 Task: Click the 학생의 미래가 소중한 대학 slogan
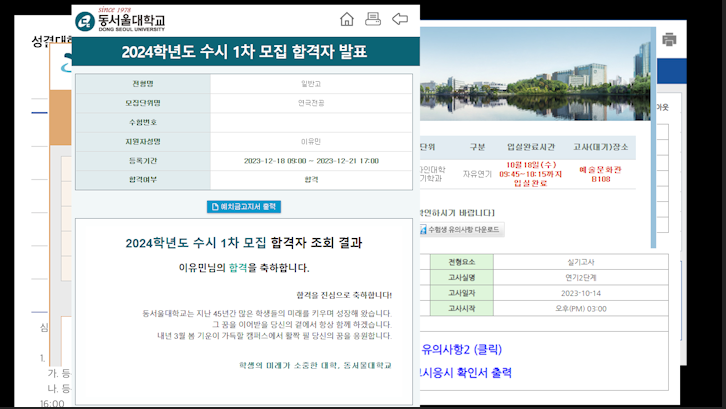click(x=315, y=365)
